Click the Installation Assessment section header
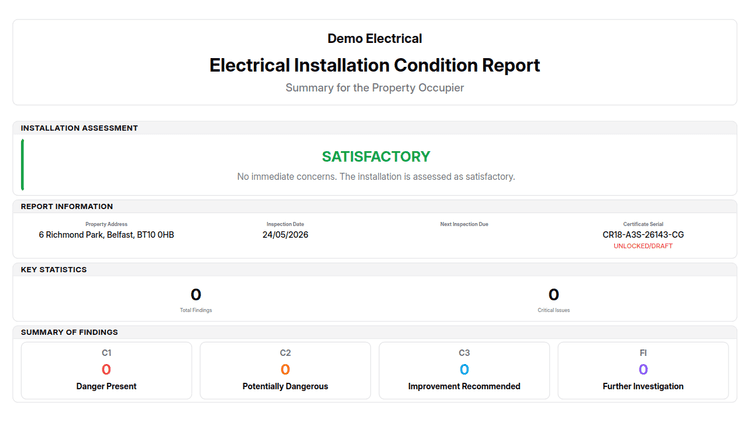The height and width of the screenshot is (431, 750). click(x=79, y=128)
